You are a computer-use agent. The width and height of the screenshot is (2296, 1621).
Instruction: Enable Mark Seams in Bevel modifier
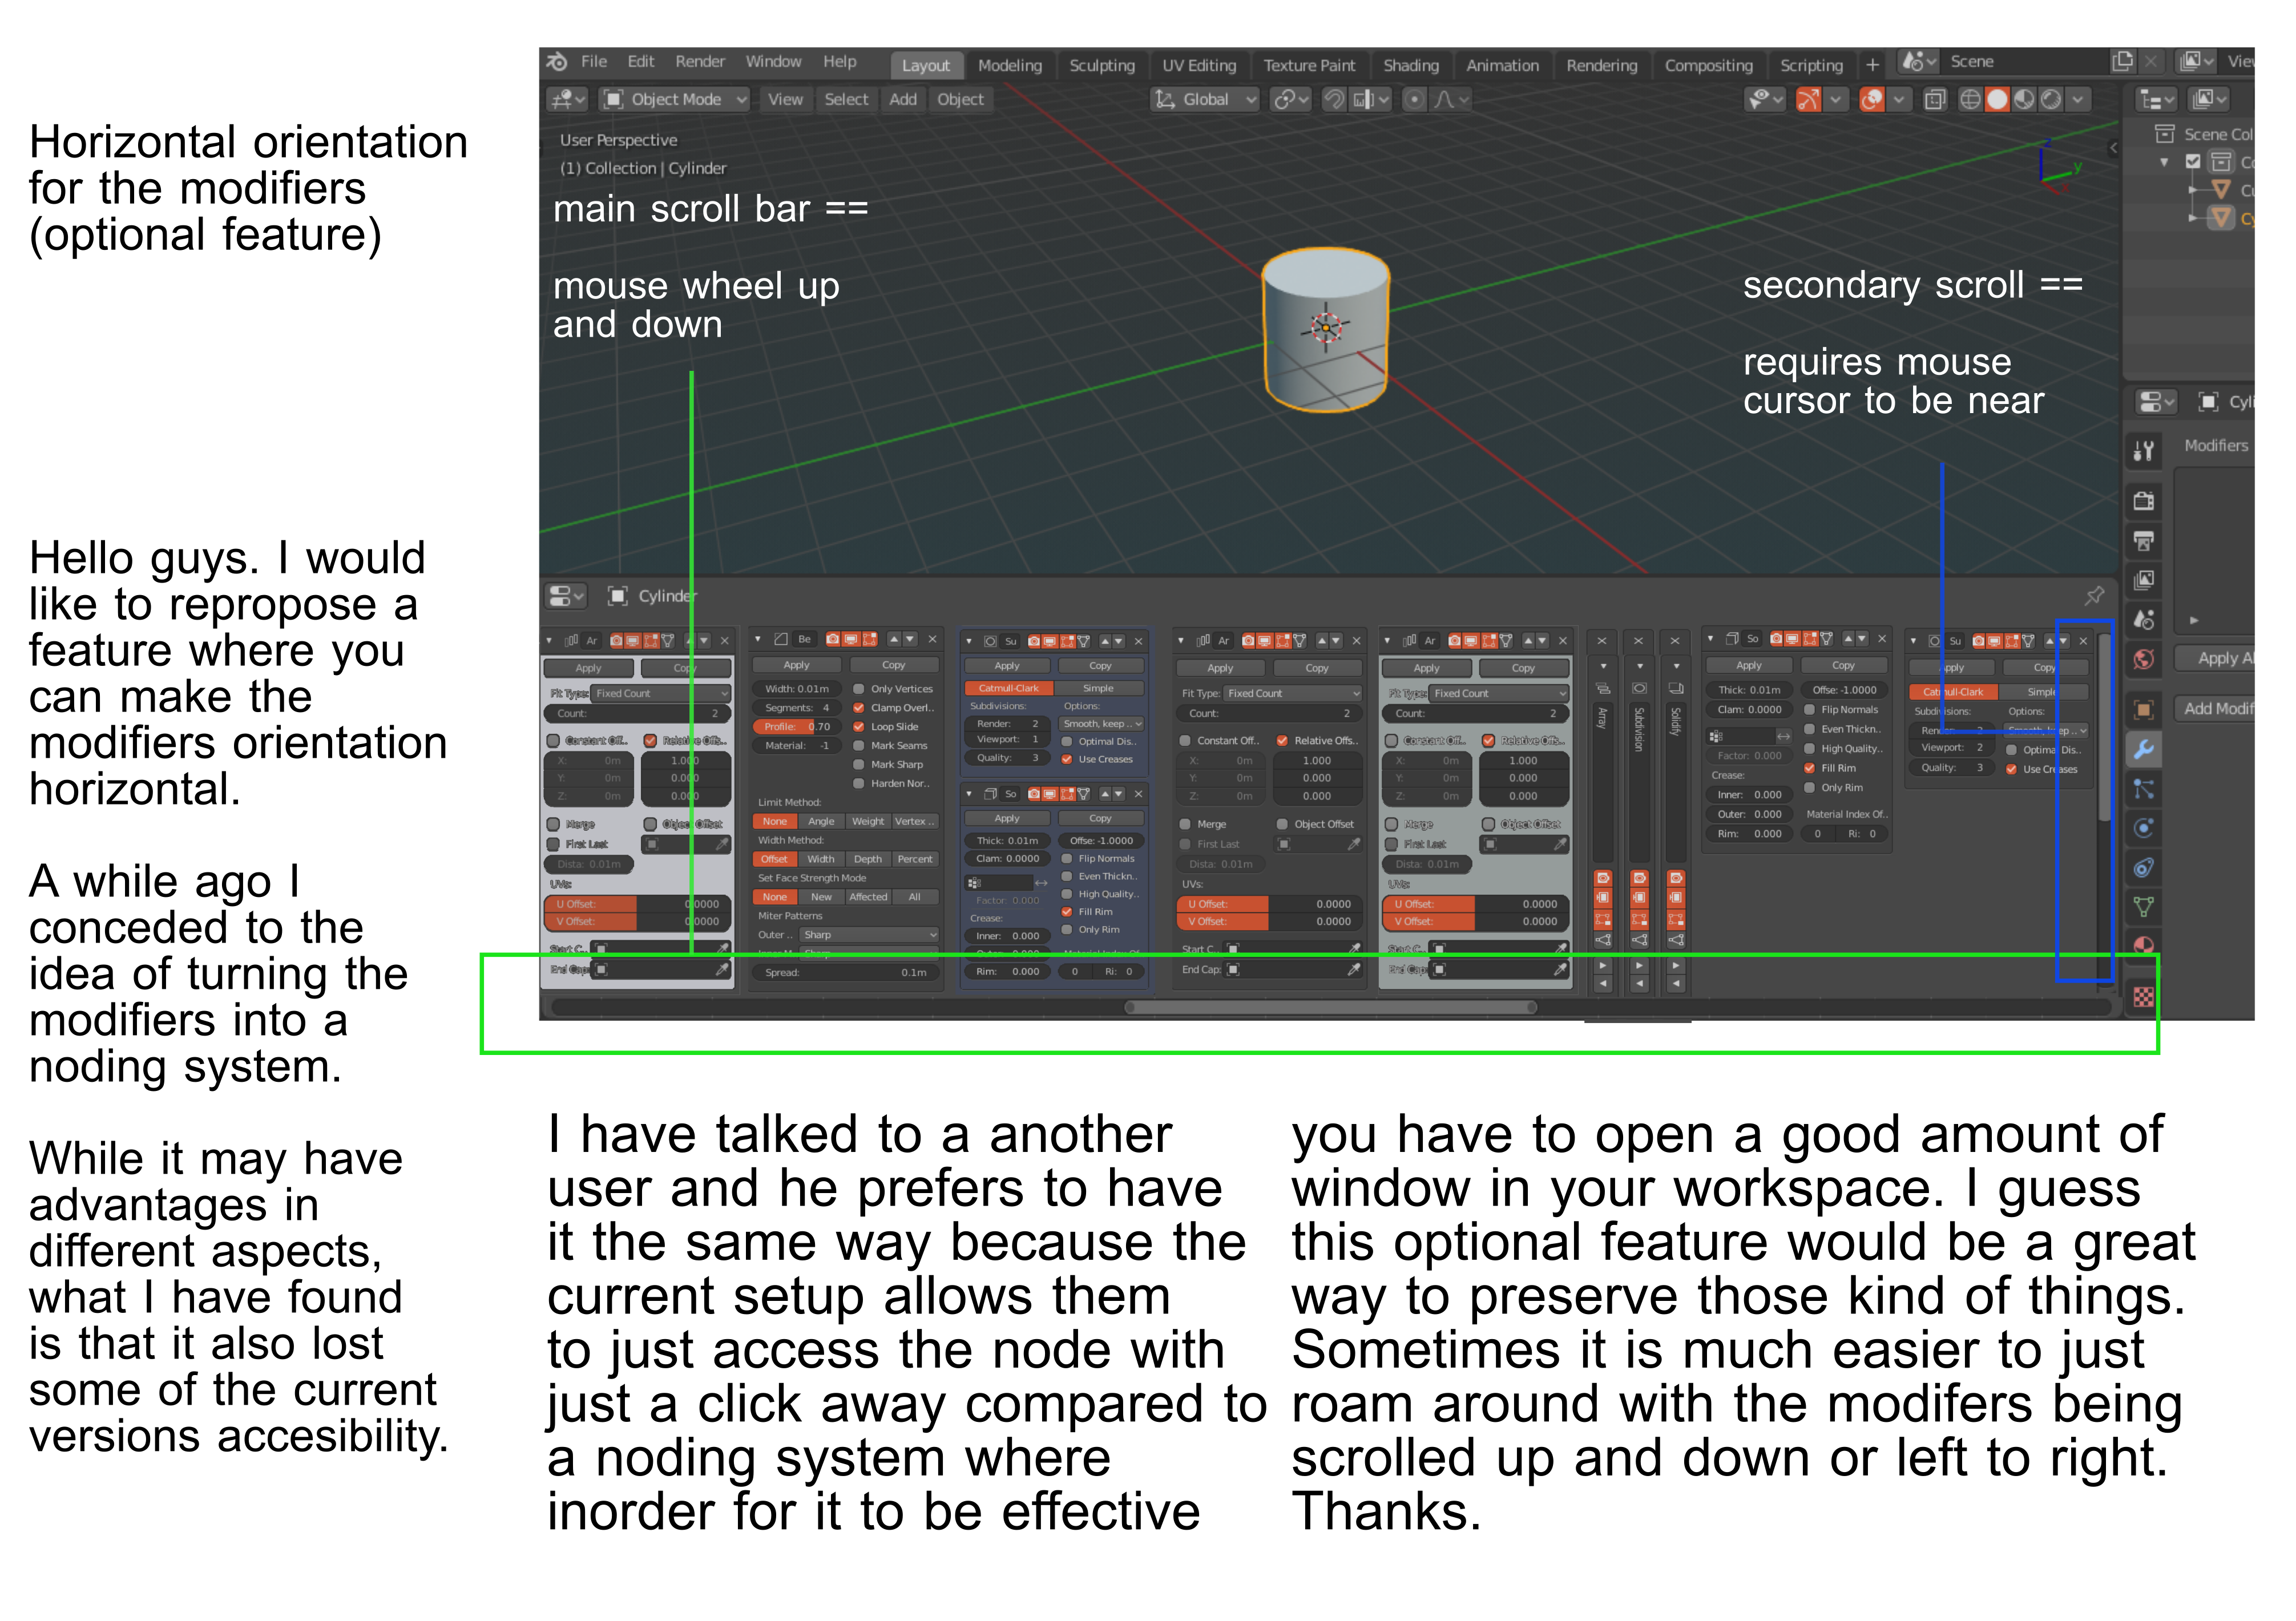[859, 746]
